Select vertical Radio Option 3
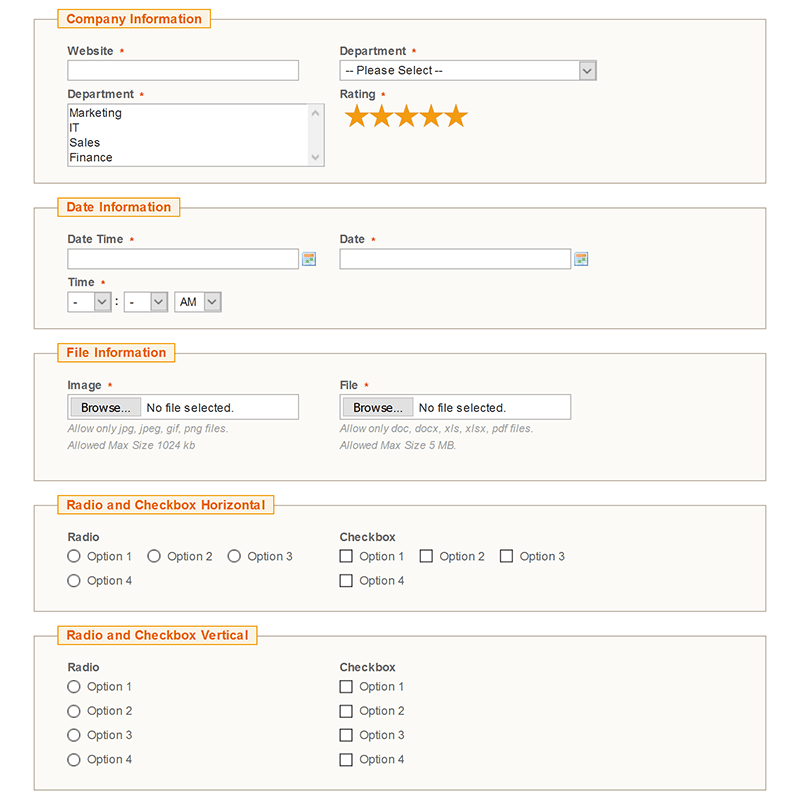This screenshot has height=800, width=800. 74,735
